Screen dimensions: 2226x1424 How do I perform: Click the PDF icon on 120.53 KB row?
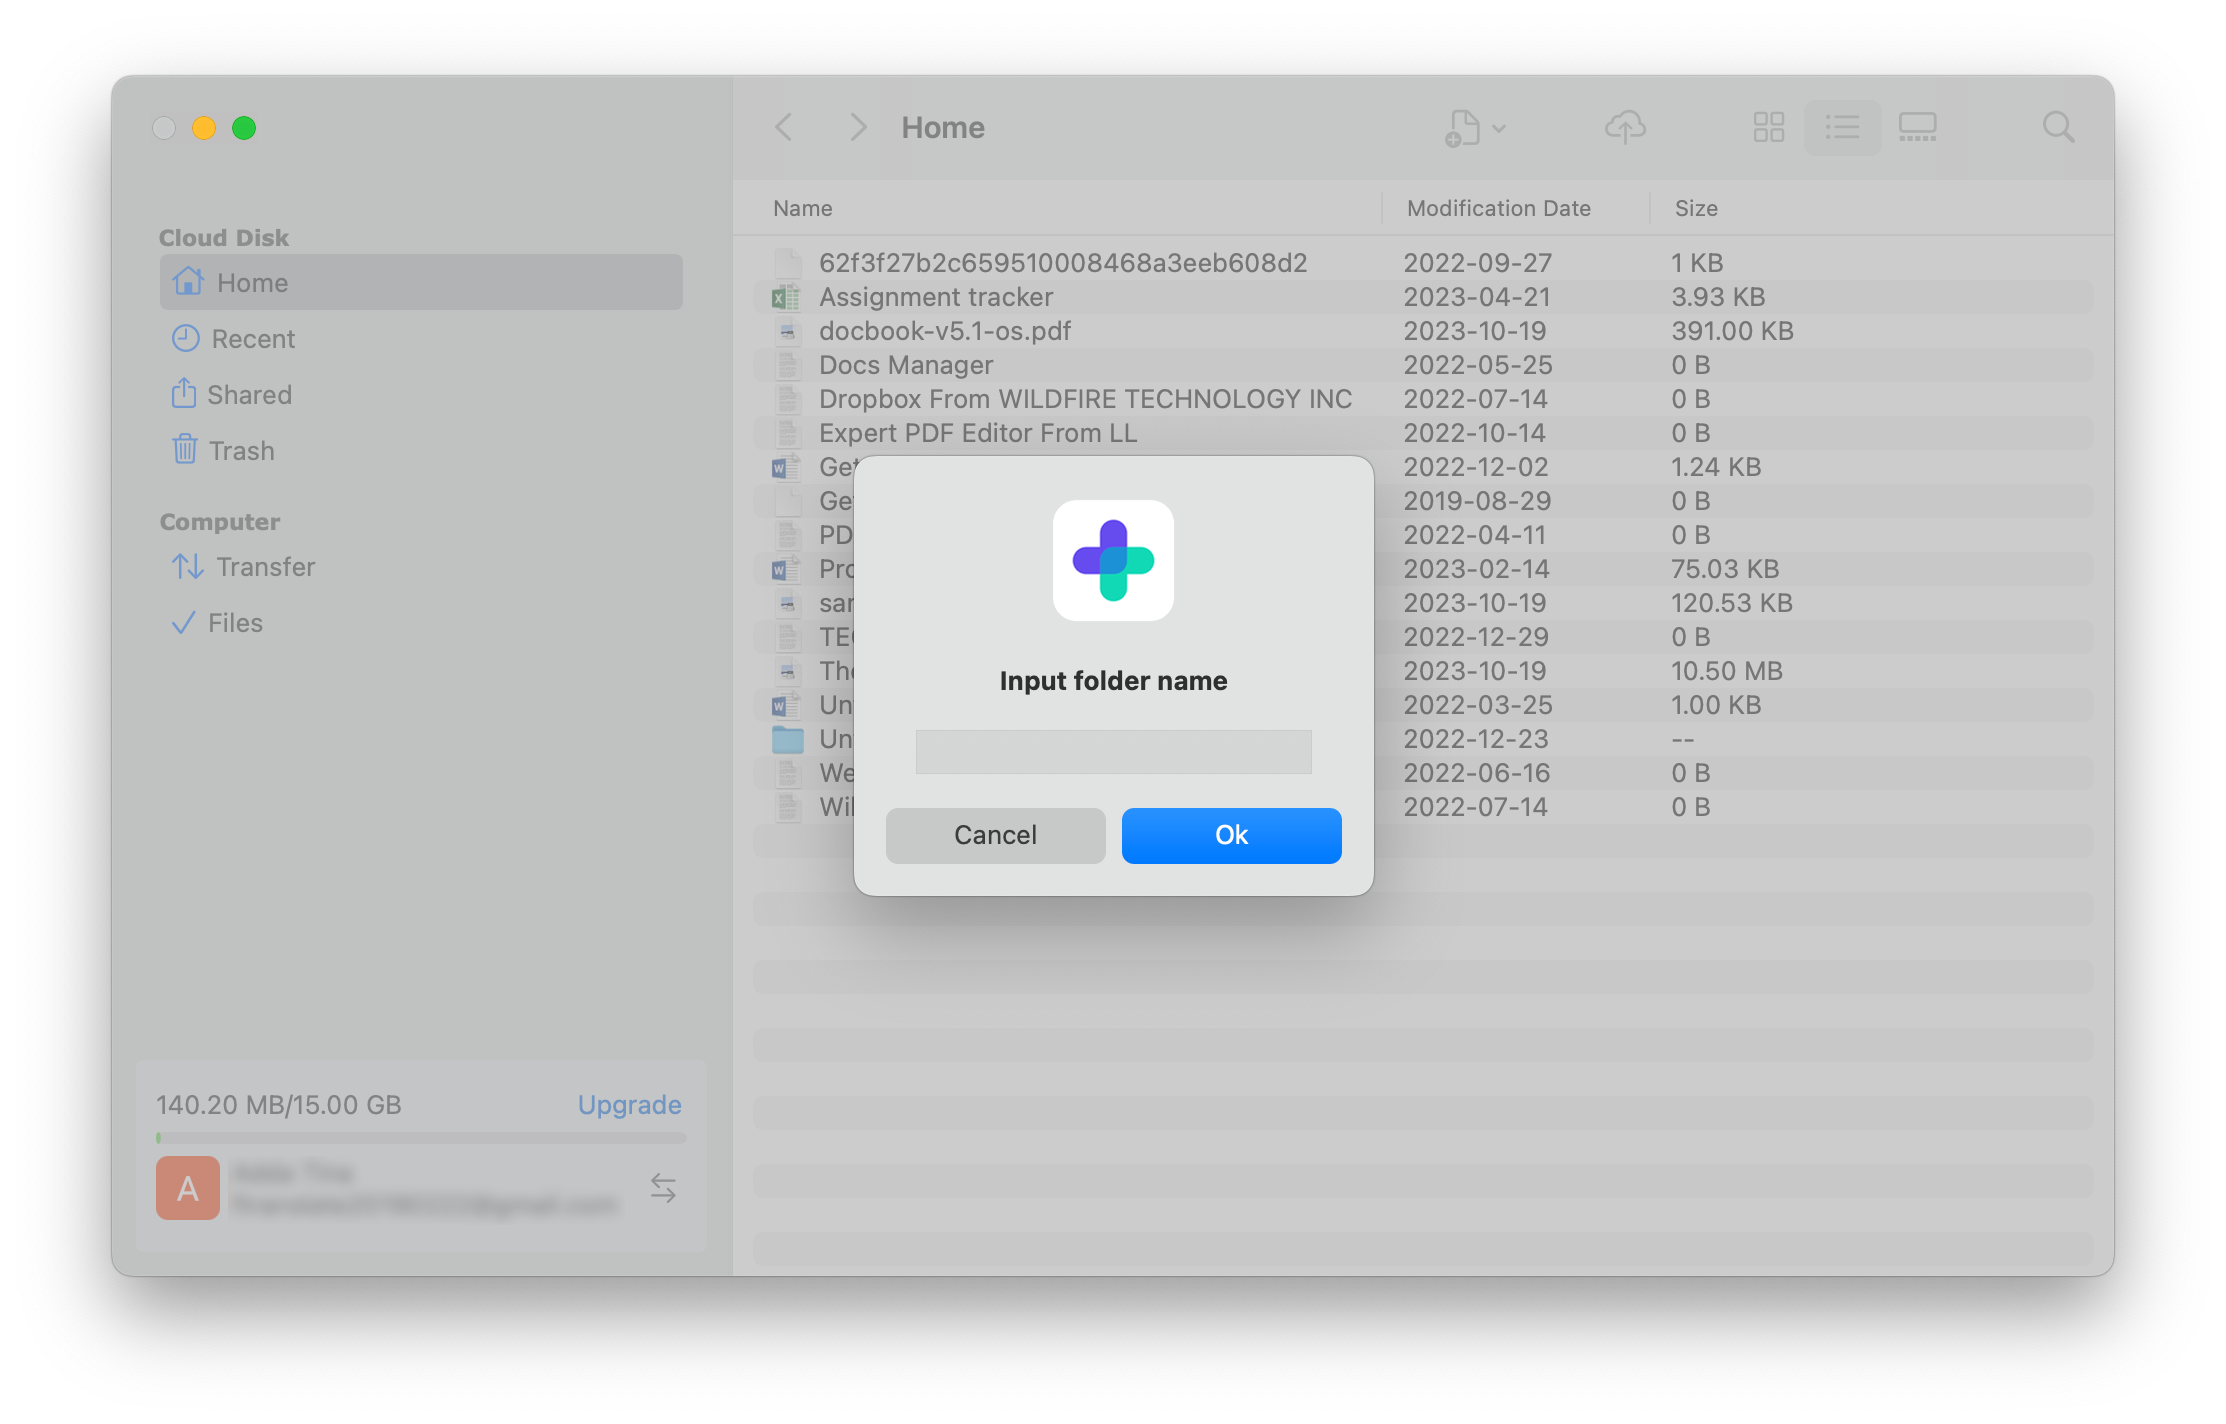pos(787,603)
